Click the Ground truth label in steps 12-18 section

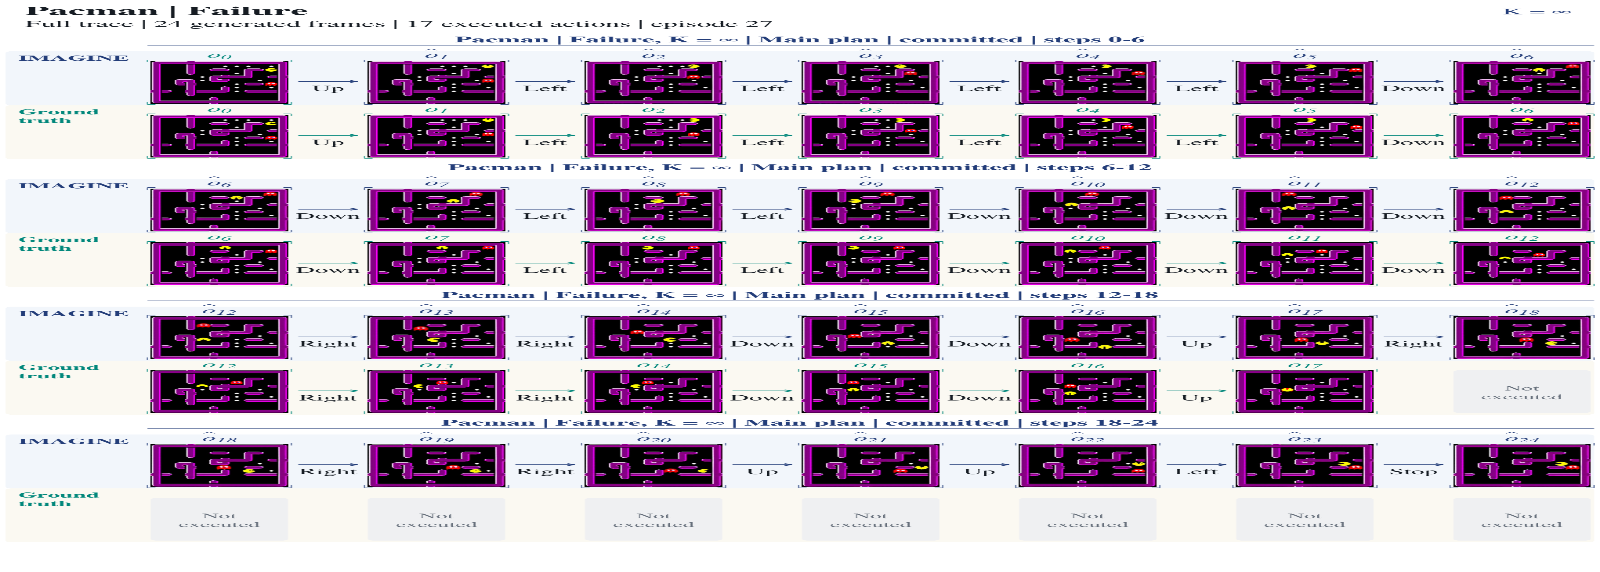tap(58, 371)
